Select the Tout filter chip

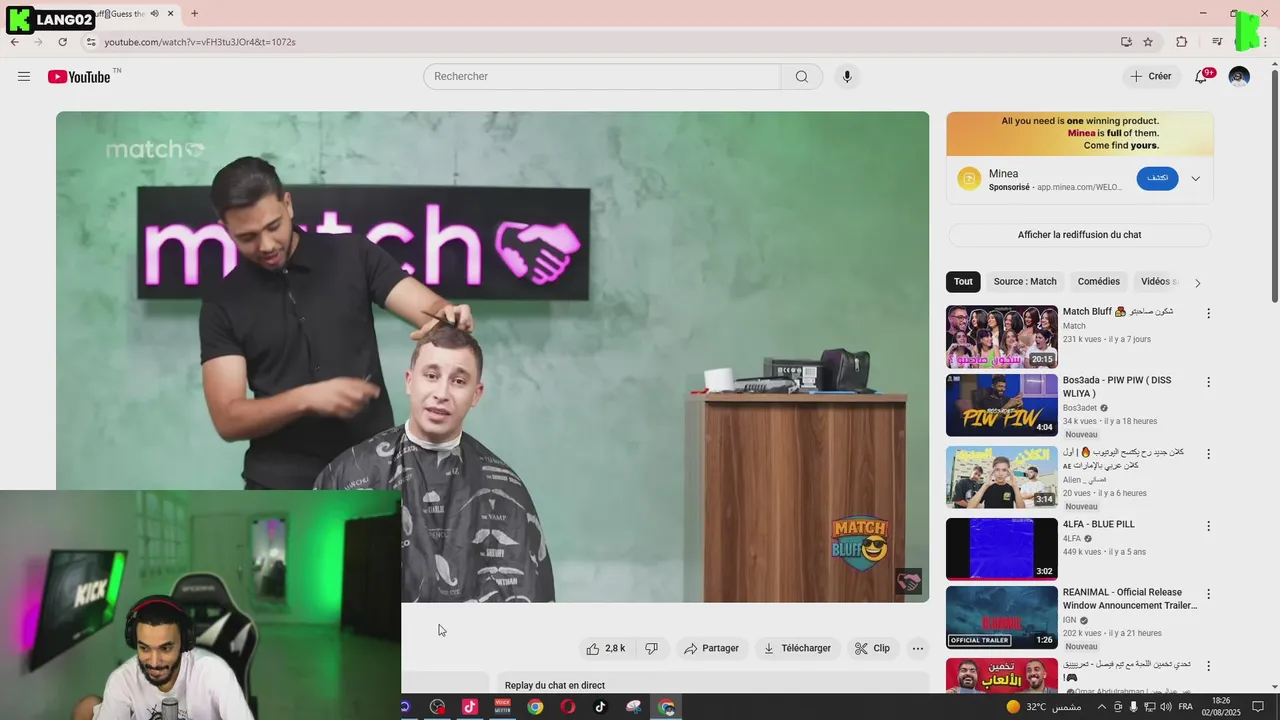click(x=963, y=281)
